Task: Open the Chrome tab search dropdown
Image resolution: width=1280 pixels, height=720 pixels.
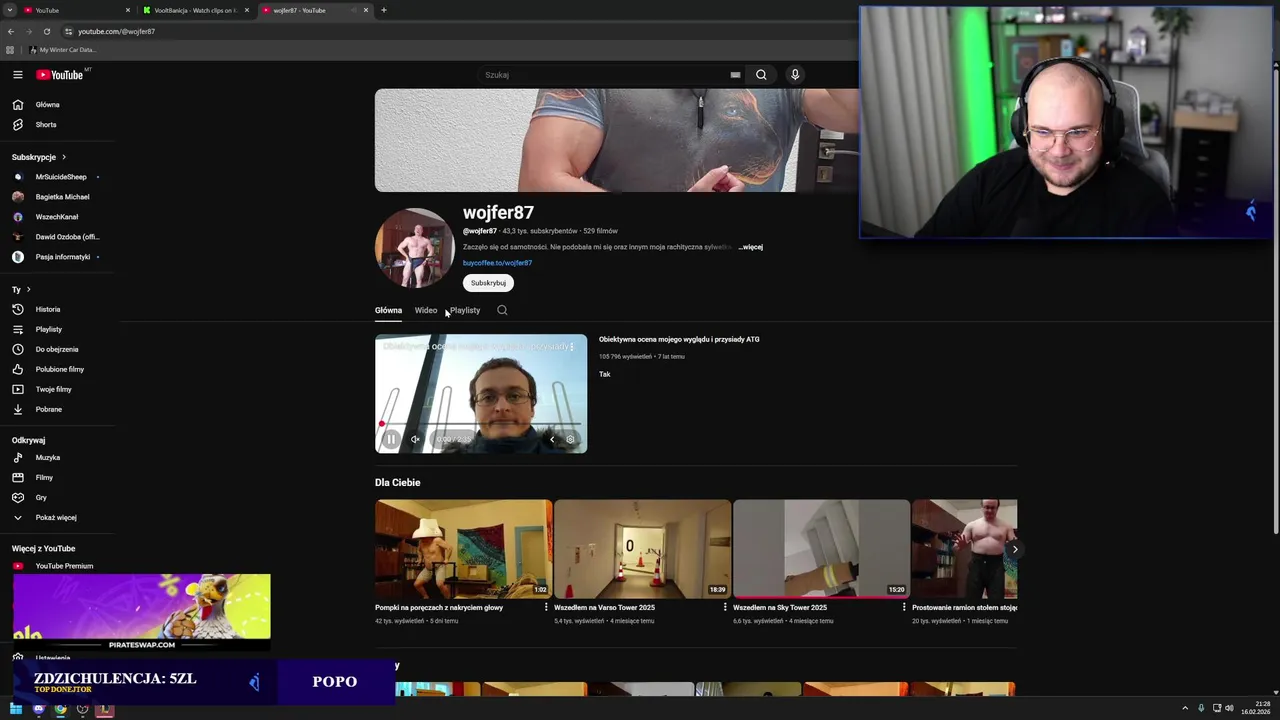Action: [x=10, y=10]
